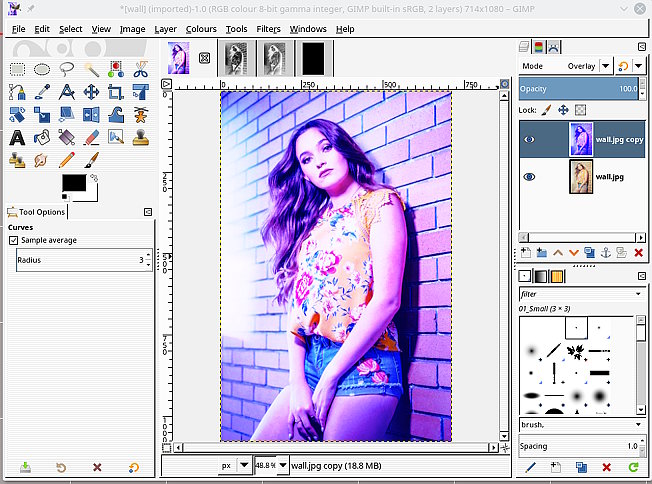Viewport: 652px width, 484px height.
Task: Duplicate the layer in Layers panel
Action: click(x=589, y=252)
